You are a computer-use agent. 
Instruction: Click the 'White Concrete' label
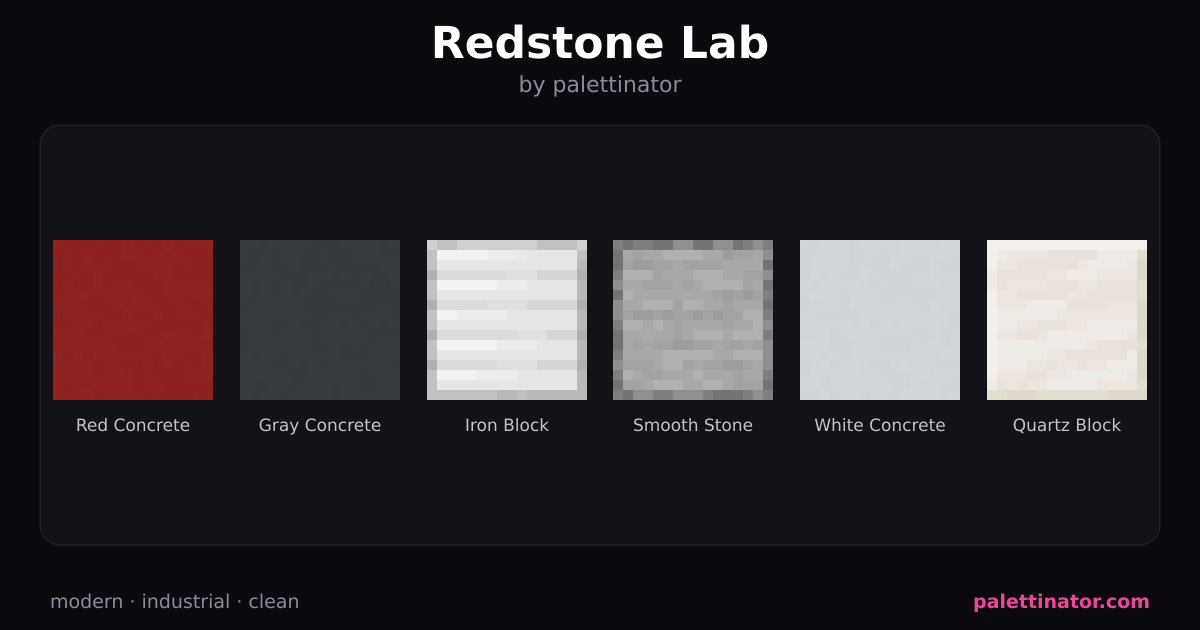click(x=880, y=425)
